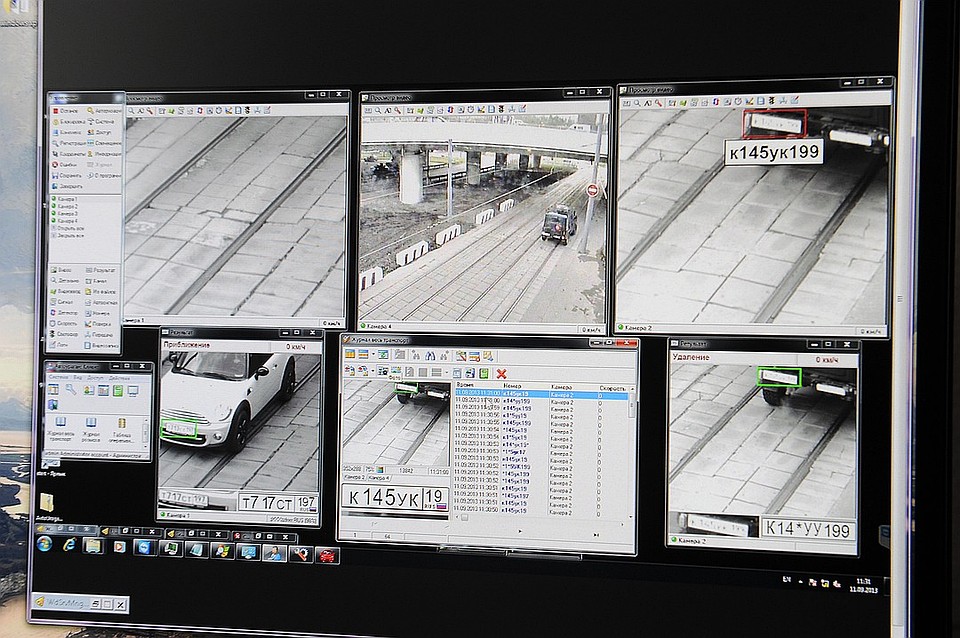Click the client window's vertical scrollbar
The height and width of the screenshot is (638, 960).
(145, 430)
